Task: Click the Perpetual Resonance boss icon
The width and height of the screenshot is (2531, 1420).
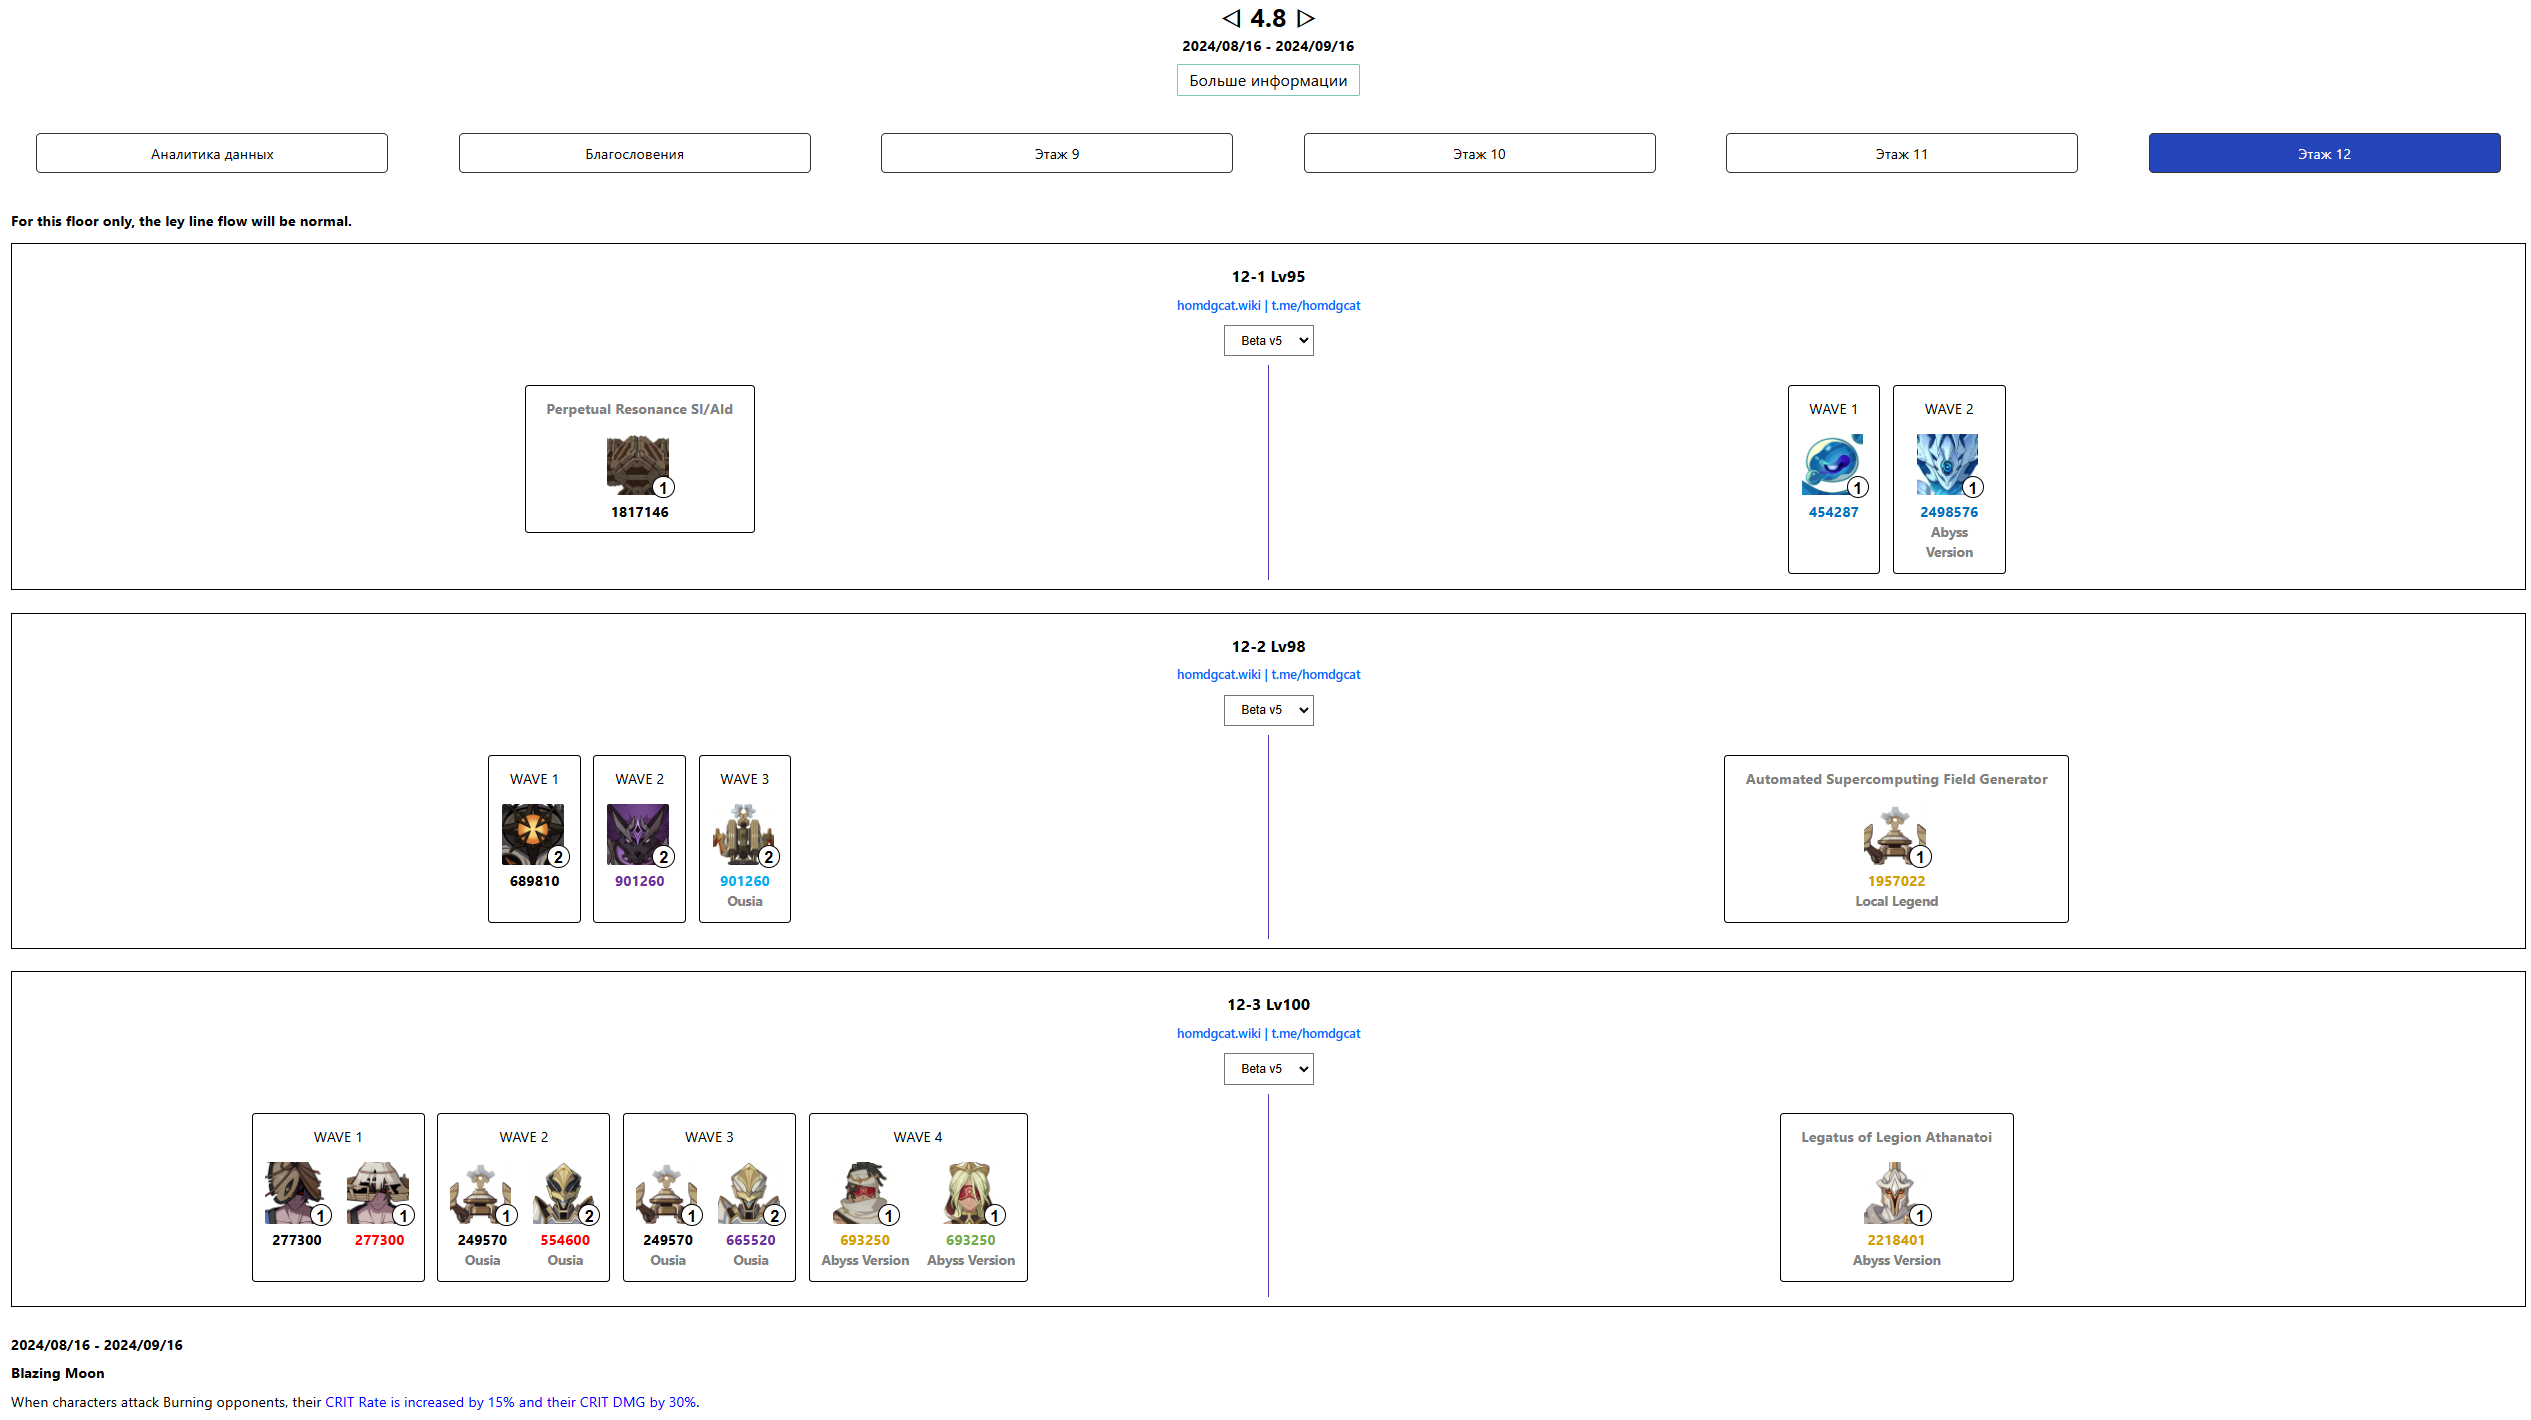Action: tap(638, 465)
